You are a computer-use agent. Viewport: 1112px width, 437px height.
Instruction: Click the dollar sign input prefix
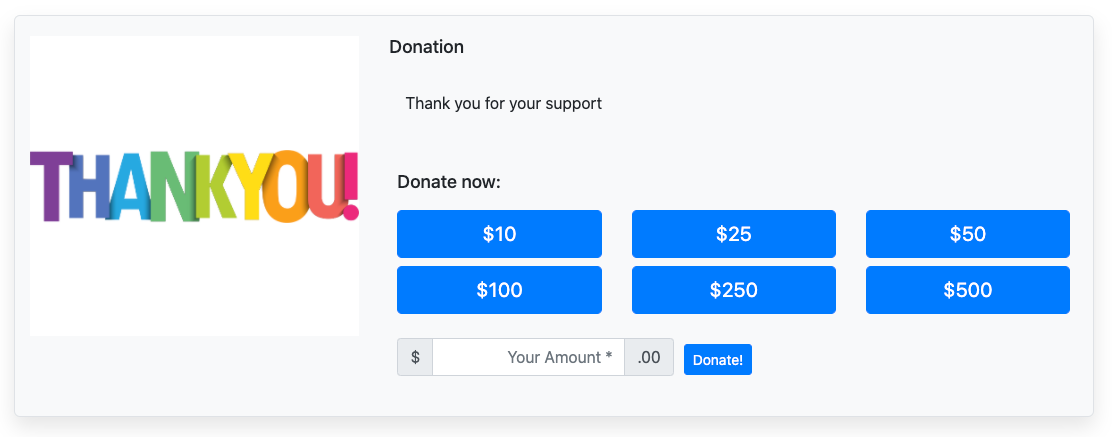point(415,357)
